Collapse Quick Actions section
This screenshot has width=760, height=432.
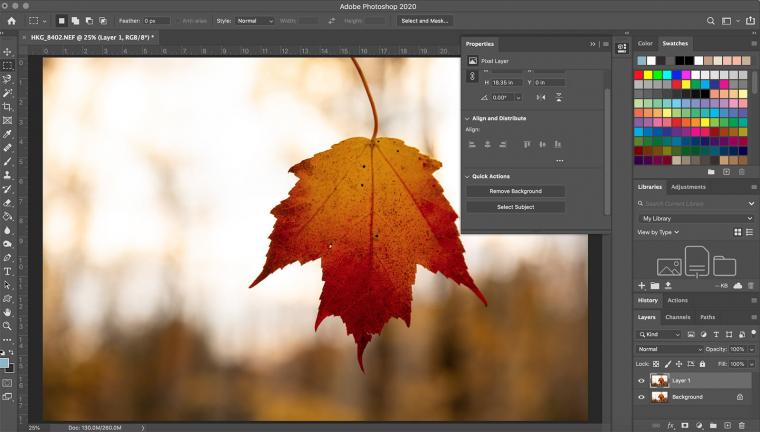tap(467, 176)
